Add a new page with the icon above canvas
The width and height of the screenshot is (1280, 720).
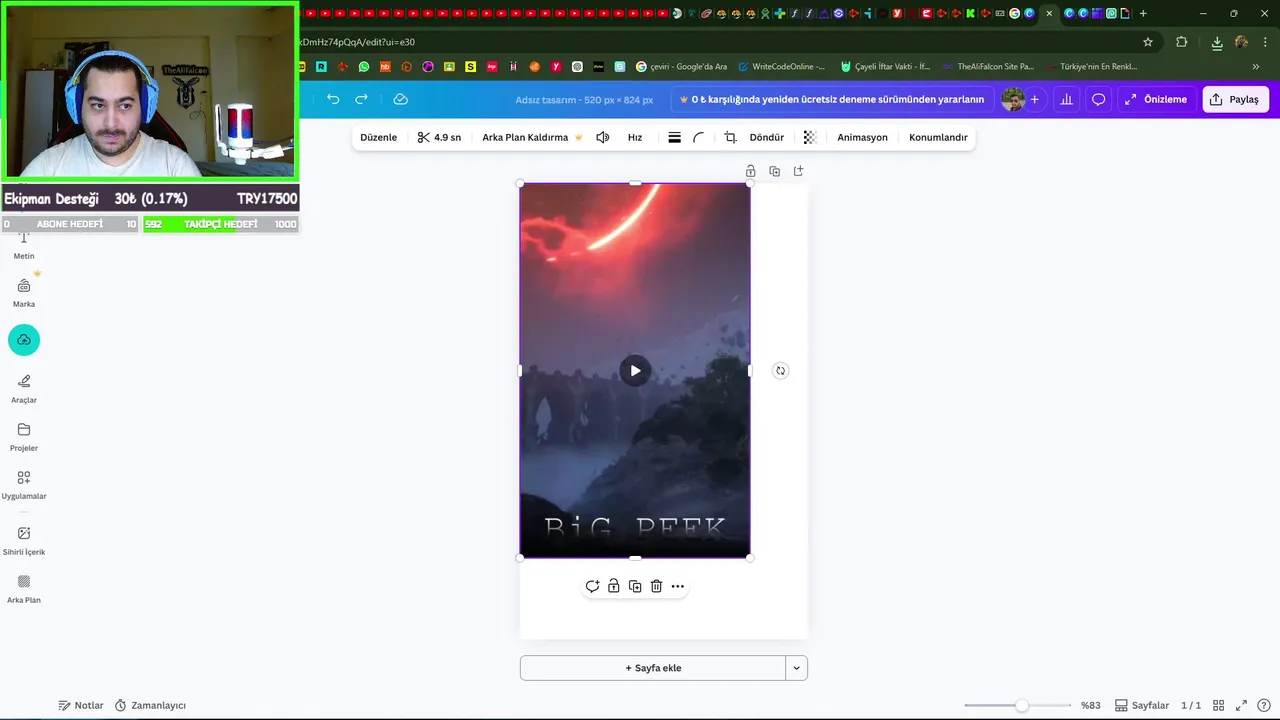[x=798, y=171]
